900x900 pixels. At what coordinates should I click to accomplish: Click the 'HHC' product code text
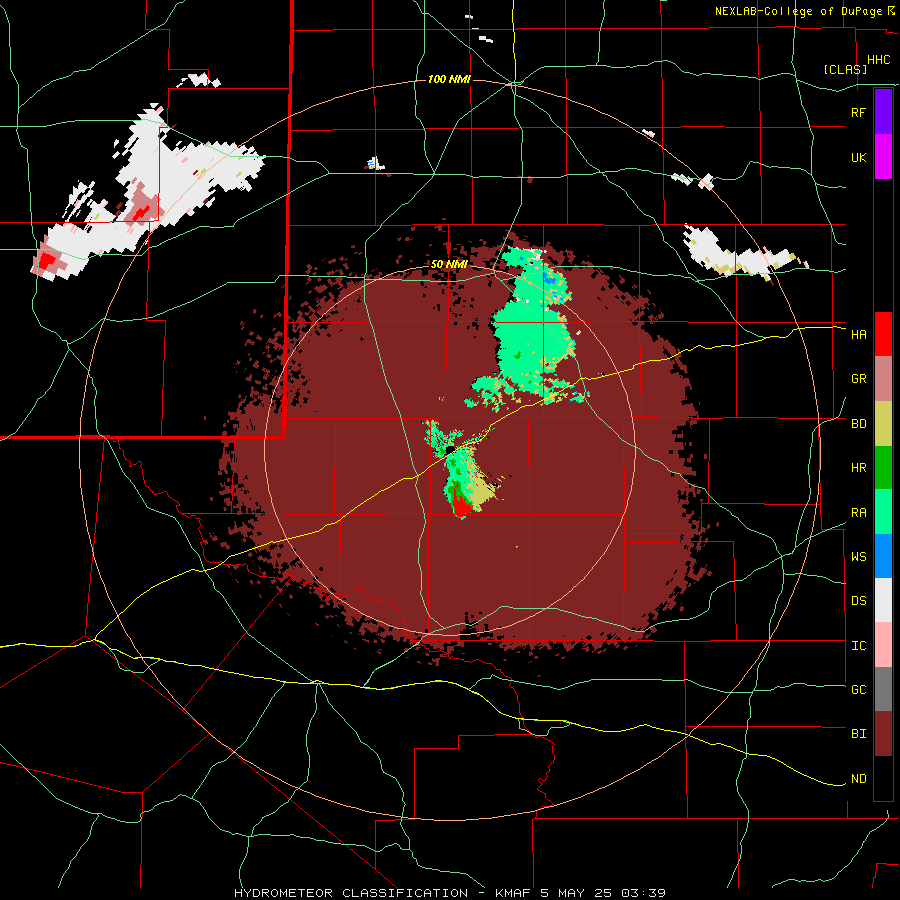878,60
